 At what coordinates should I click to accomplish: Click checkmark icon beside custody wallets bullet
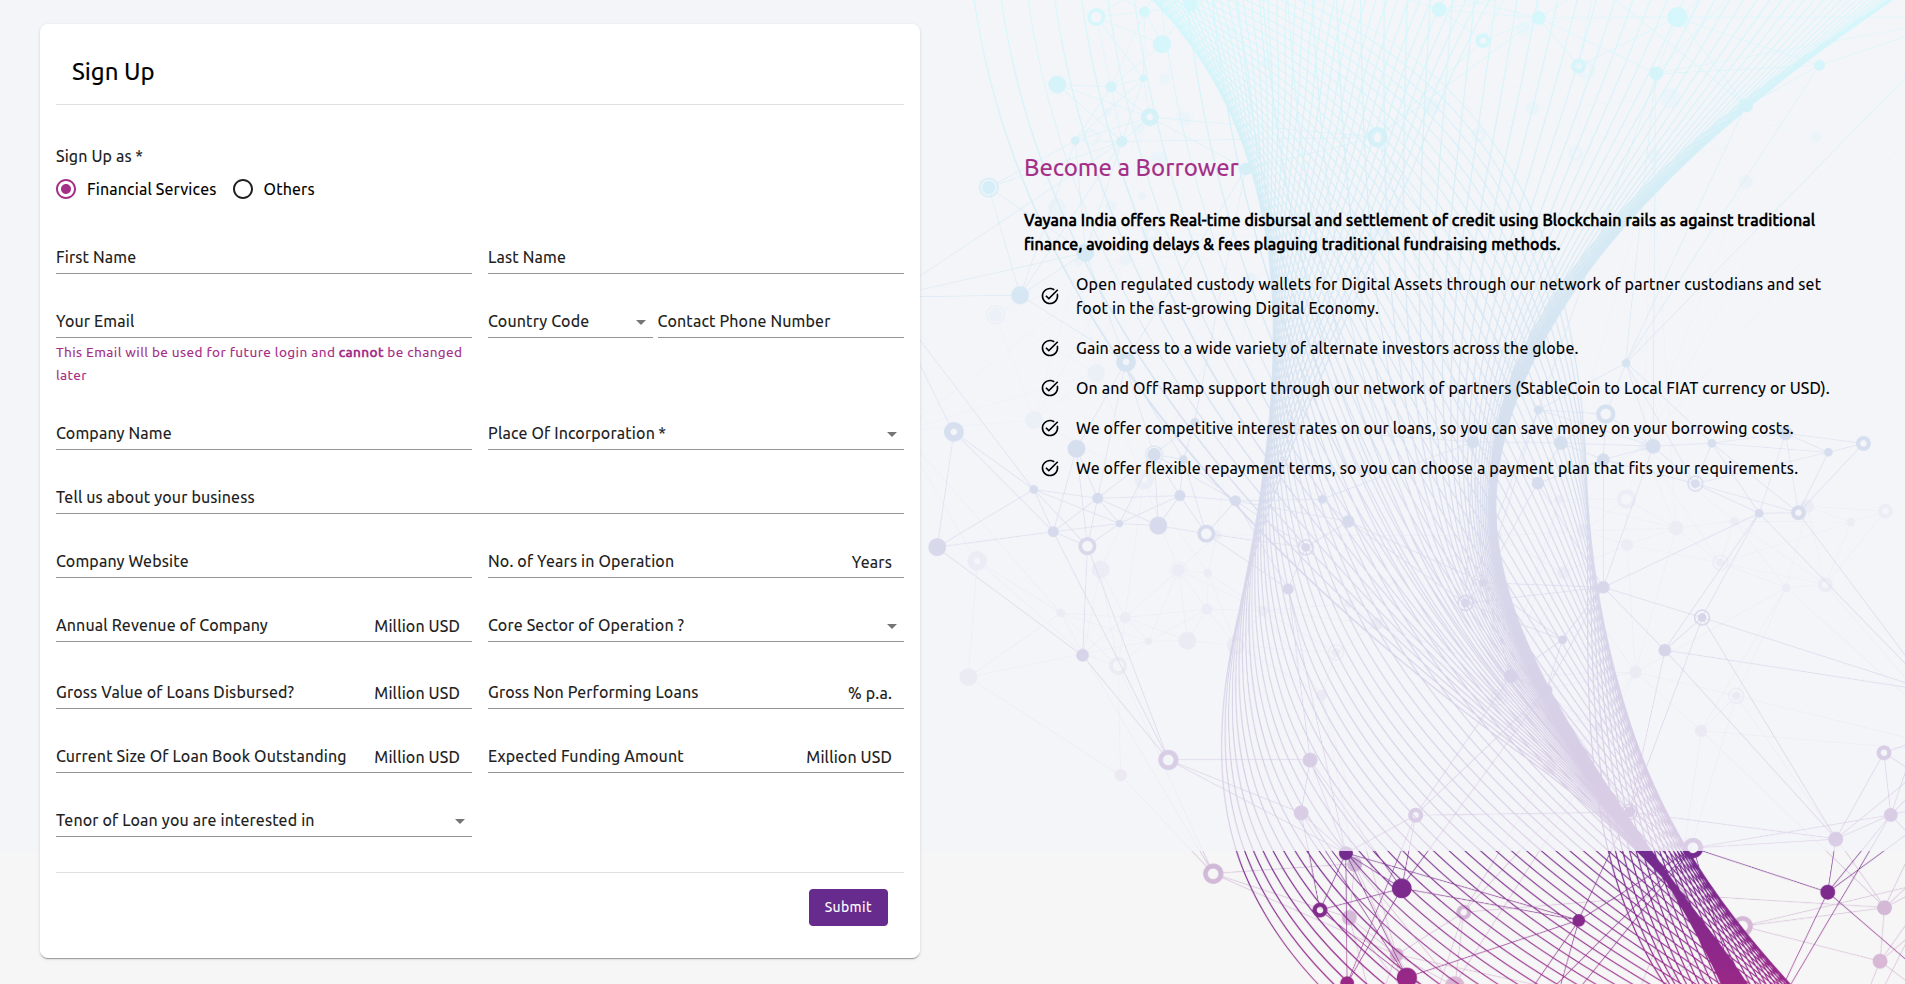(x=1050, y=296)
